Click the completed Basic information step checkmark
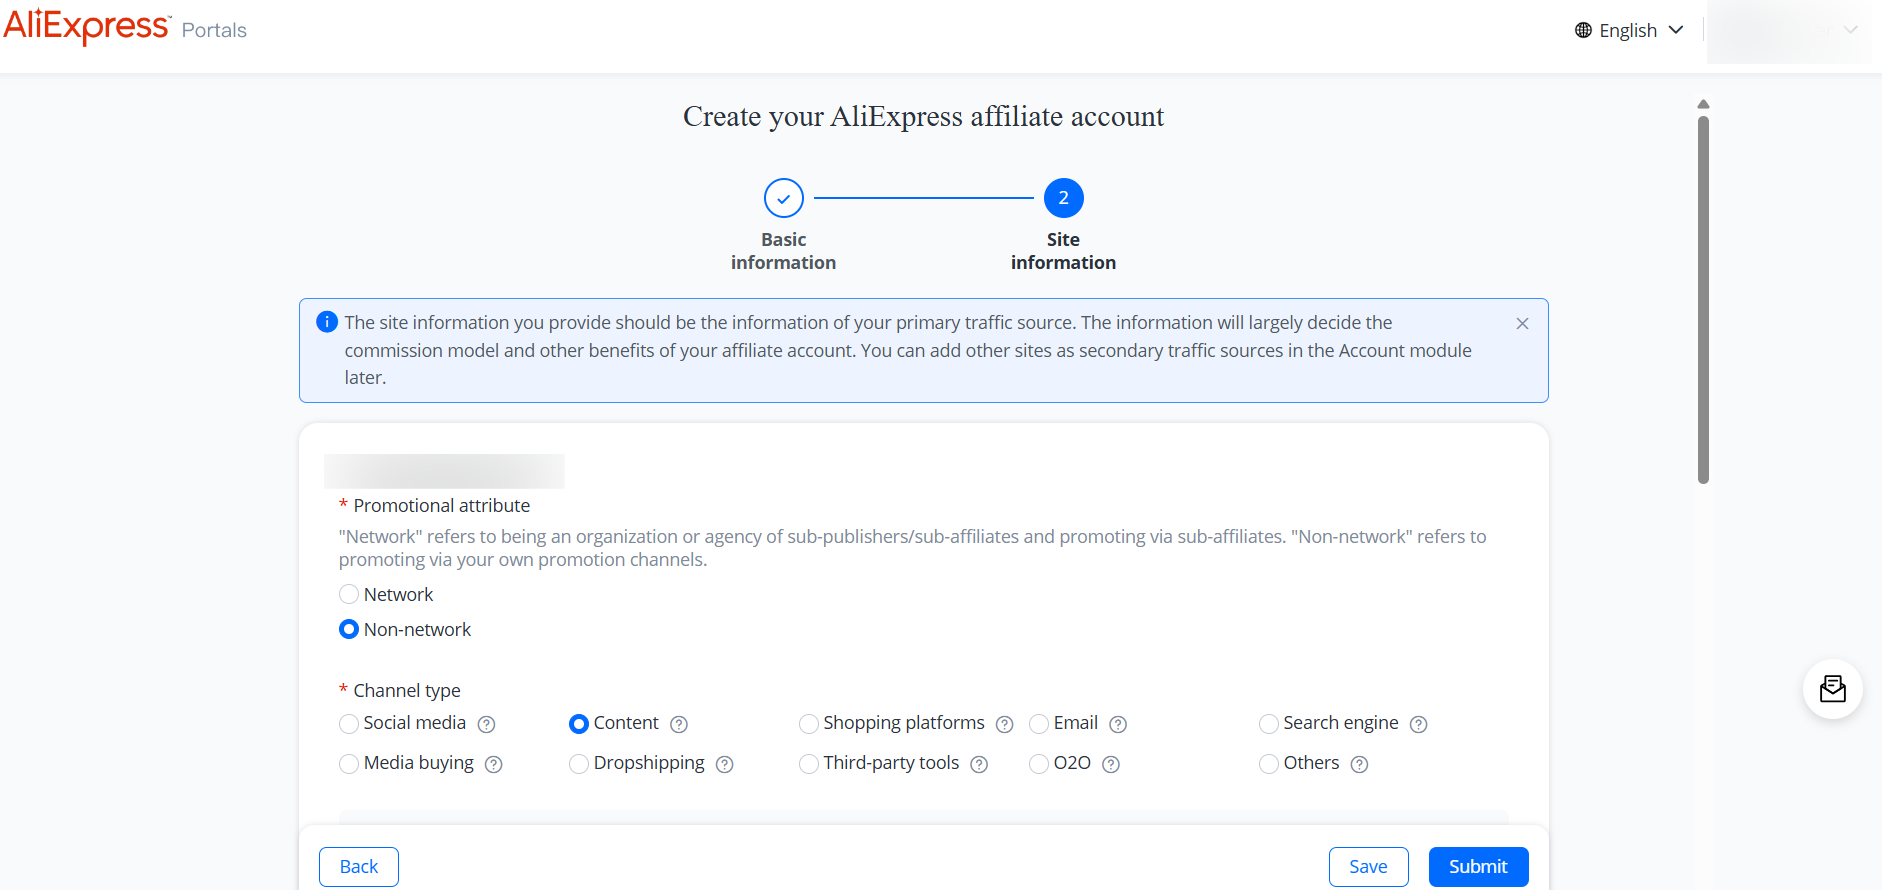 [x=784, y=198]
